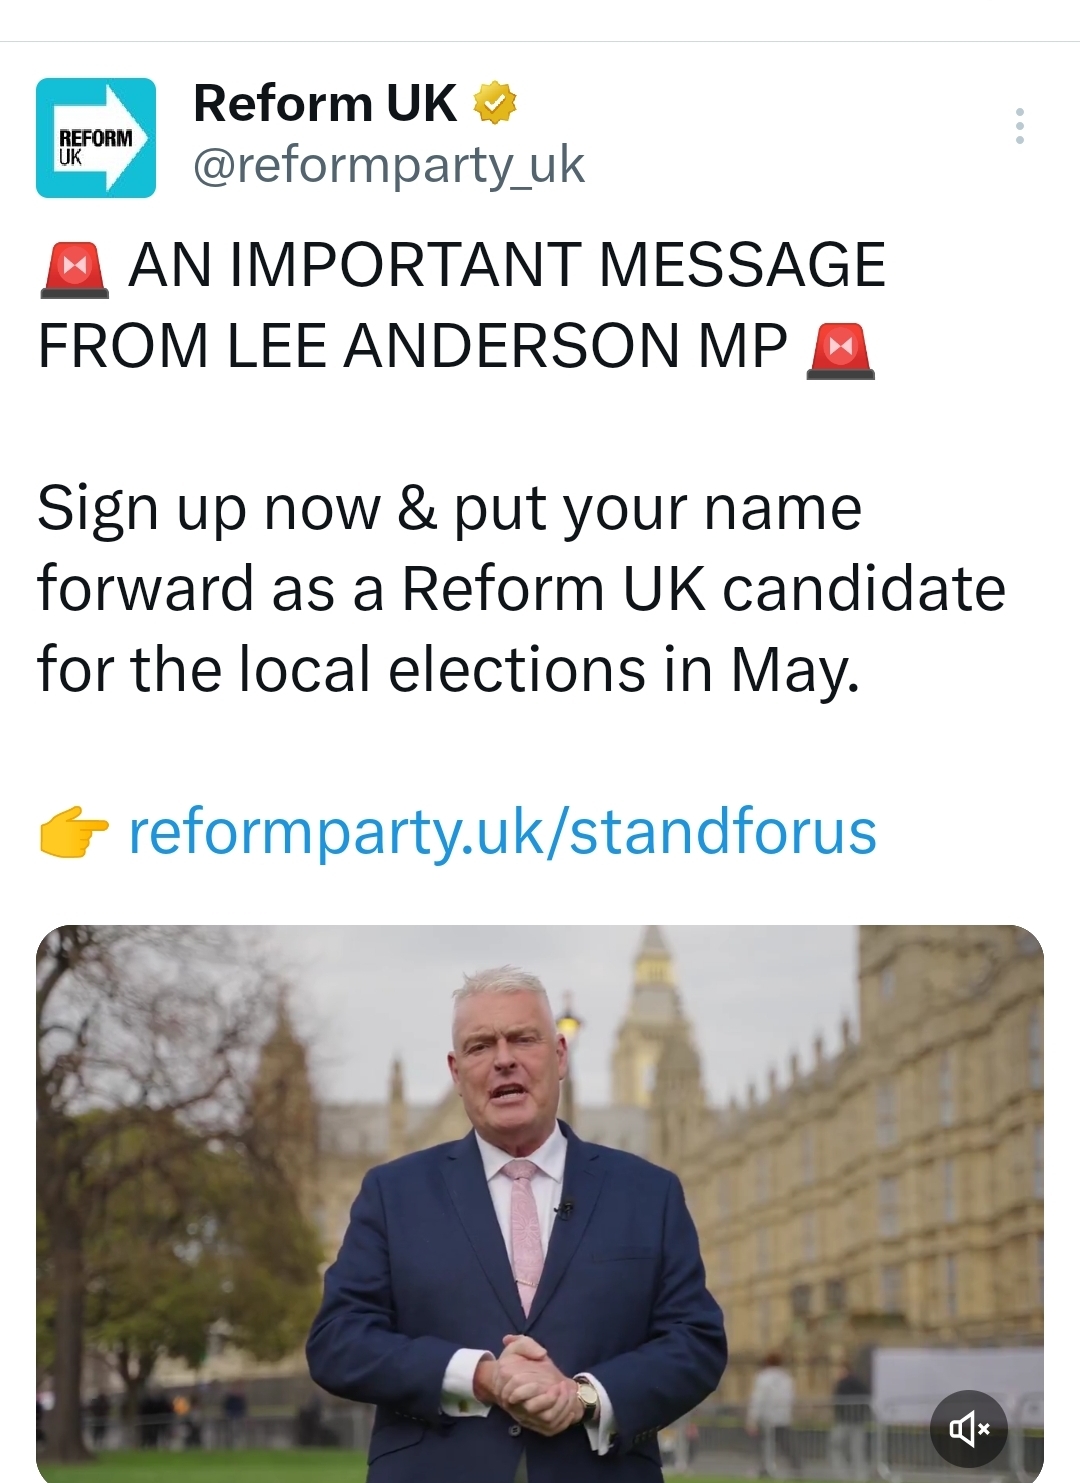Click the "Sign up now & put your name" line
Image resolution: width=1080 pixels, height=1483 pixels.
(x=449, y=509)
